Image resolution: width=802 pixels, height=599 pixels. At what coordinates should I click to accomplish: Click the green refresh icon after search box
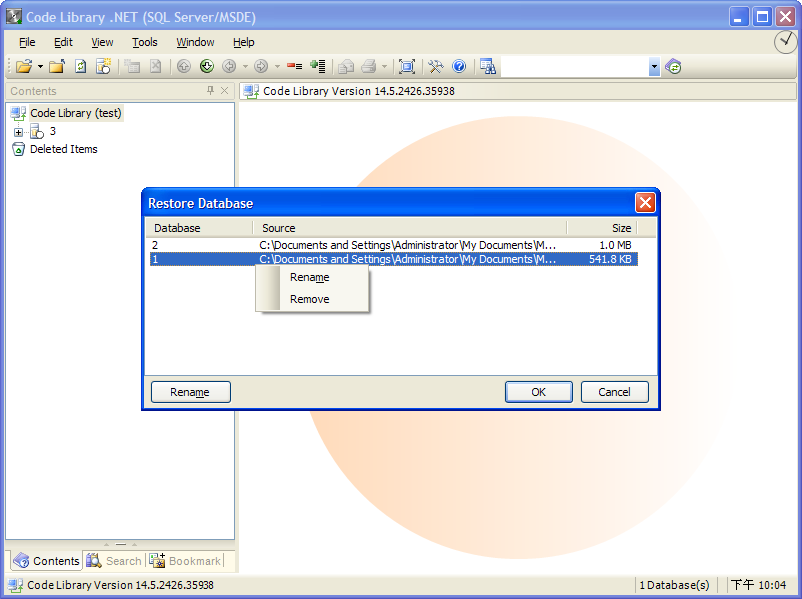[x=673, y=66]
